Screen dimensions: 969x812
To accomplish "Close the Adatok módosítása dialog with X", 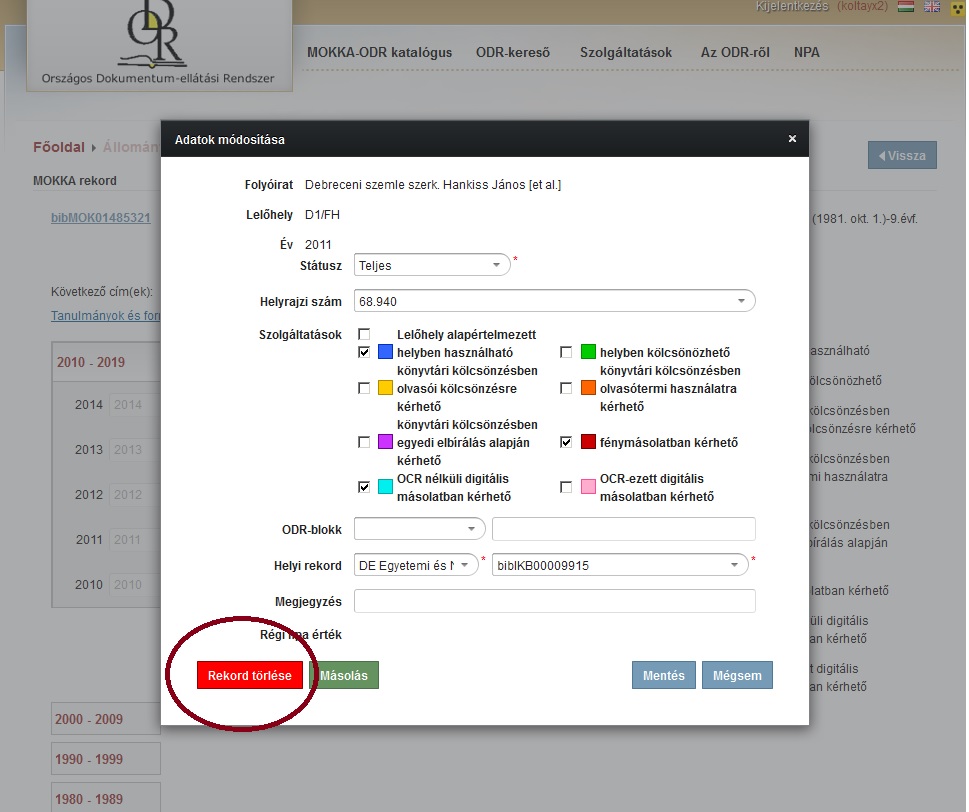I will pos(792,139).
